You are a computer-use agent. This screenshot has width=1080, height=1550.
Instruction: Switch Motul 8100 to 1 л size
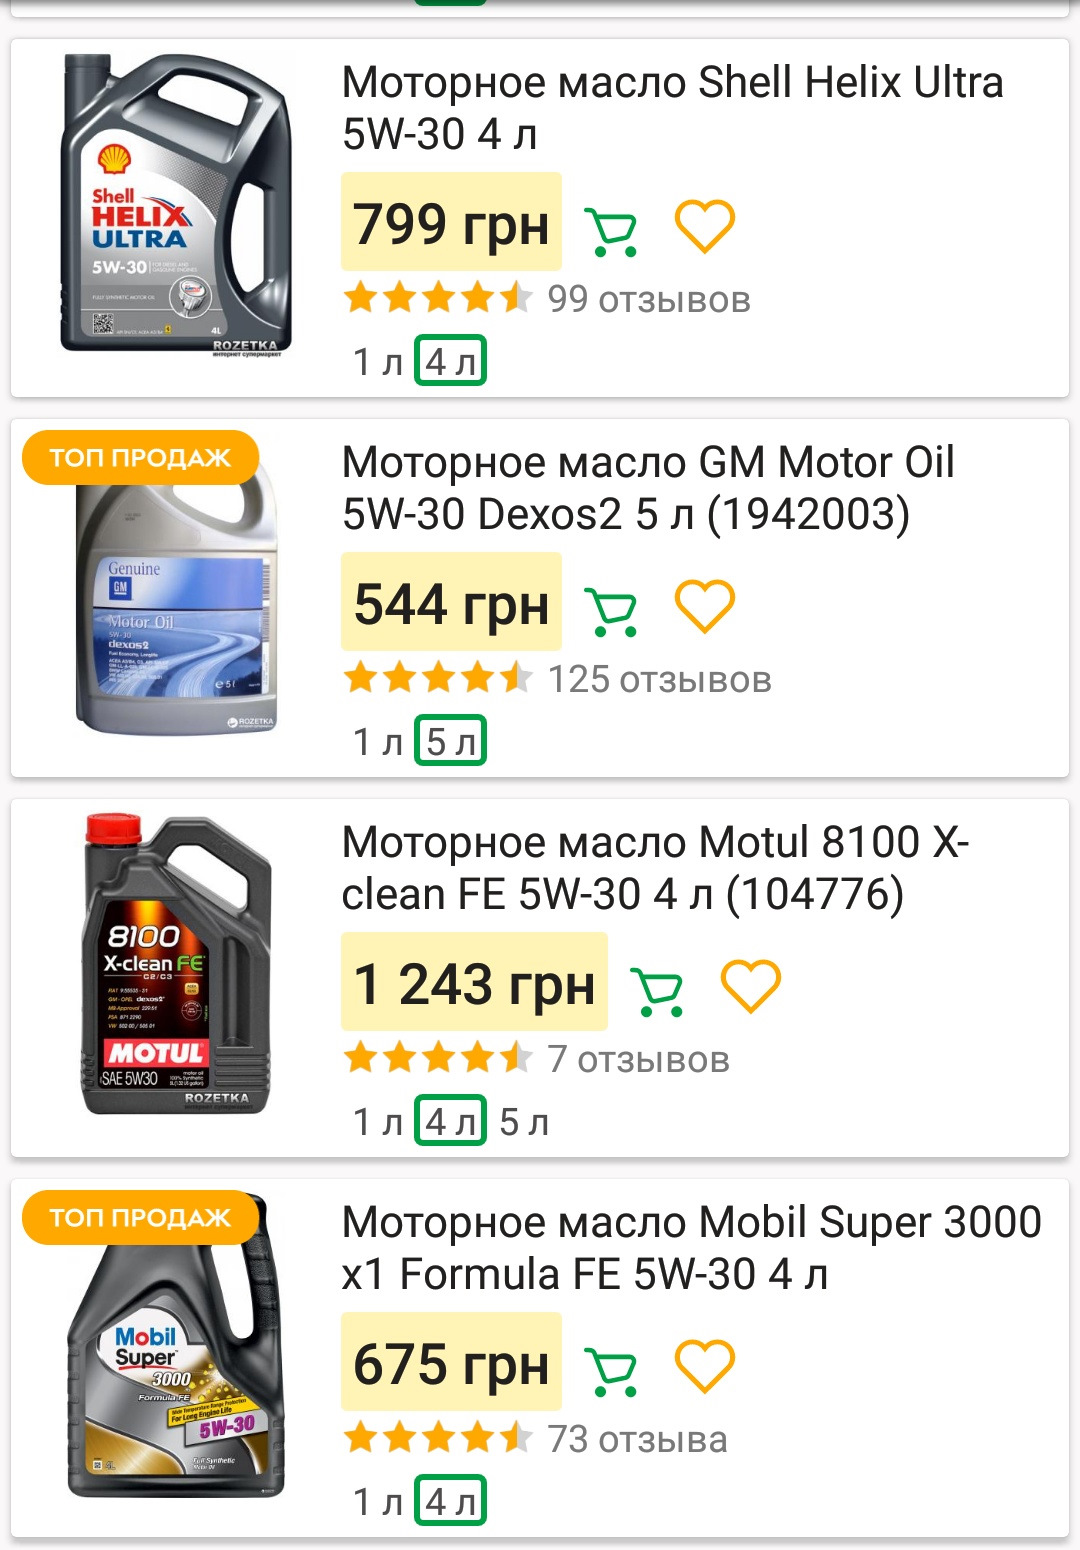click(377, 1122)
